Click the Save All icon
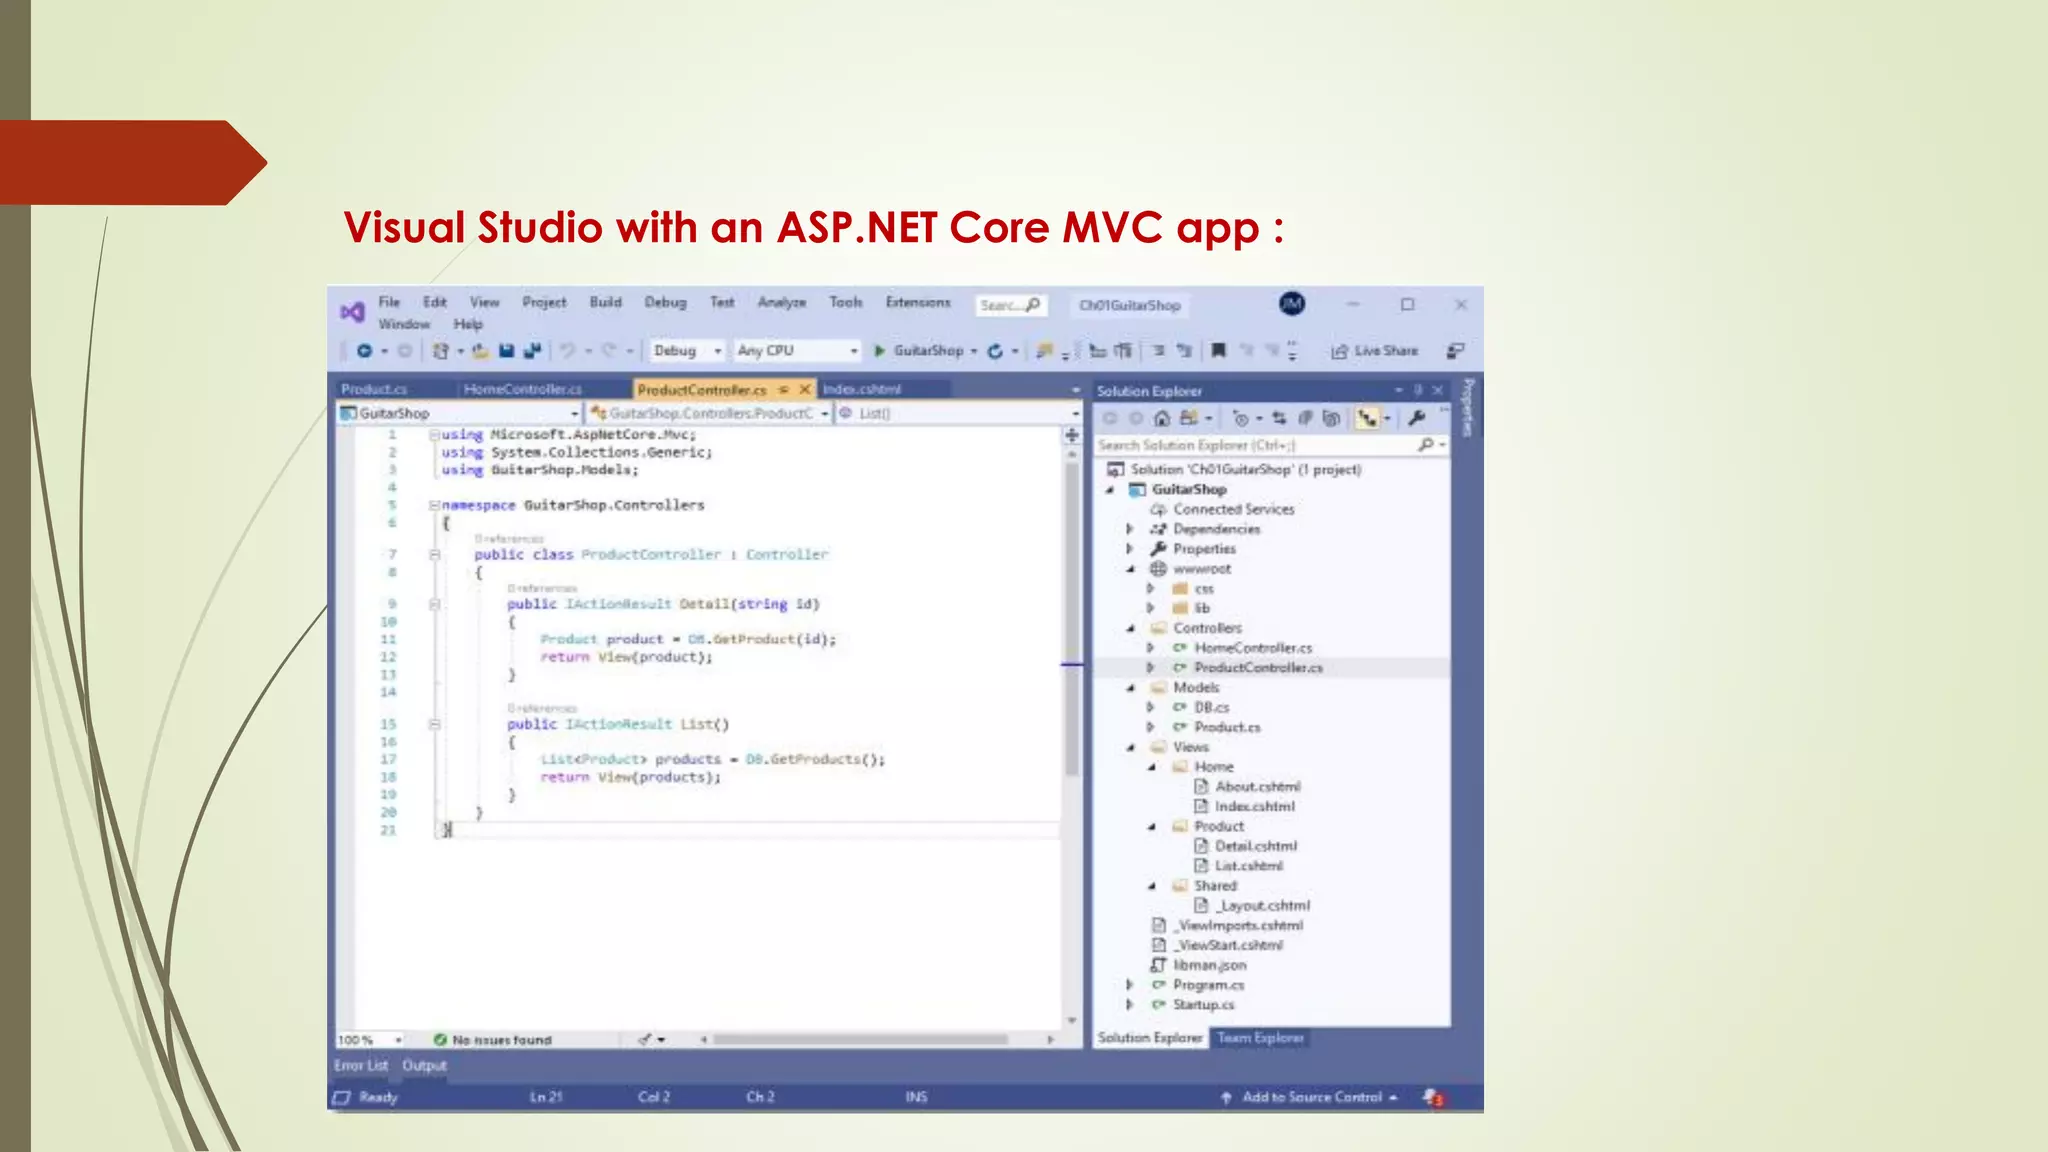The height and width of the screenshot is (1152, 2048). click(532, 351)
